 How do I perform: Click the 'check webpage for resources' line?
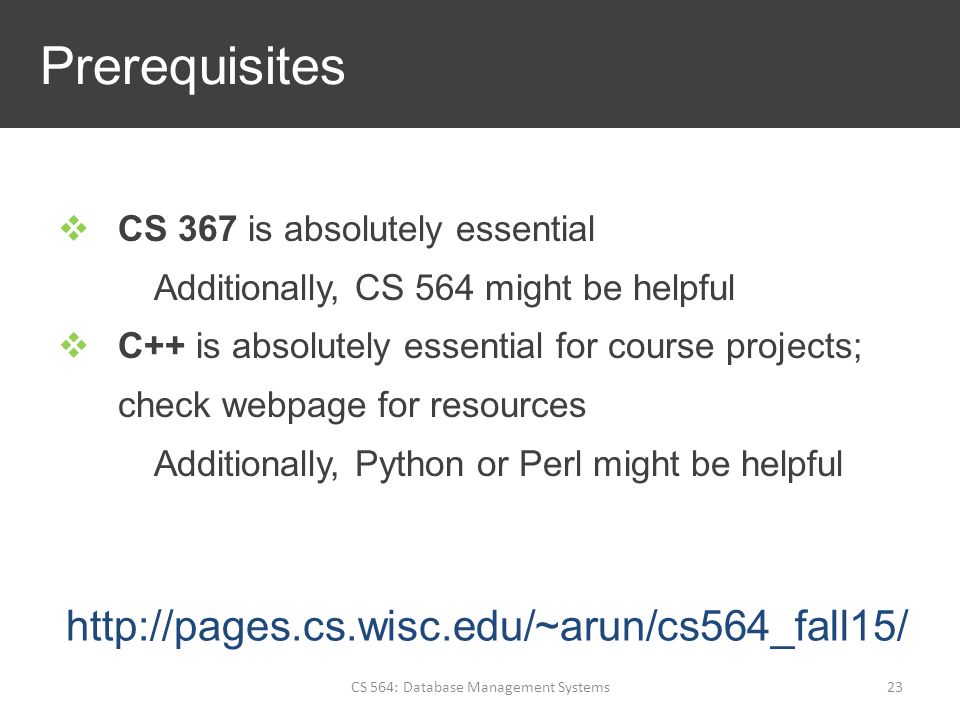pos(352,405)
